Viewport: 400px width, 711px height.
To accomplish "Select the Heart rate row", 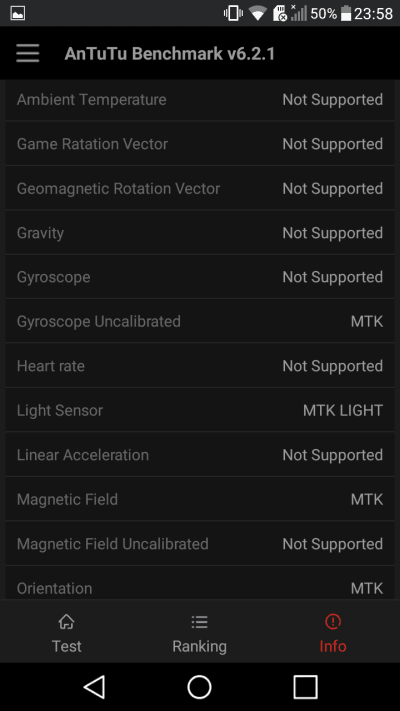I will pos(200,366).
